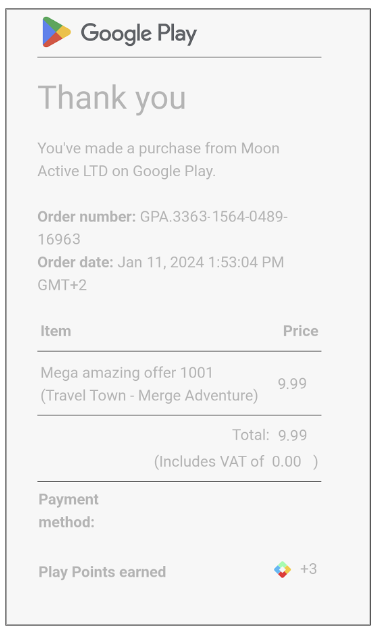
Task: Click the Google Play wordmark text
Action: (138, 34)
